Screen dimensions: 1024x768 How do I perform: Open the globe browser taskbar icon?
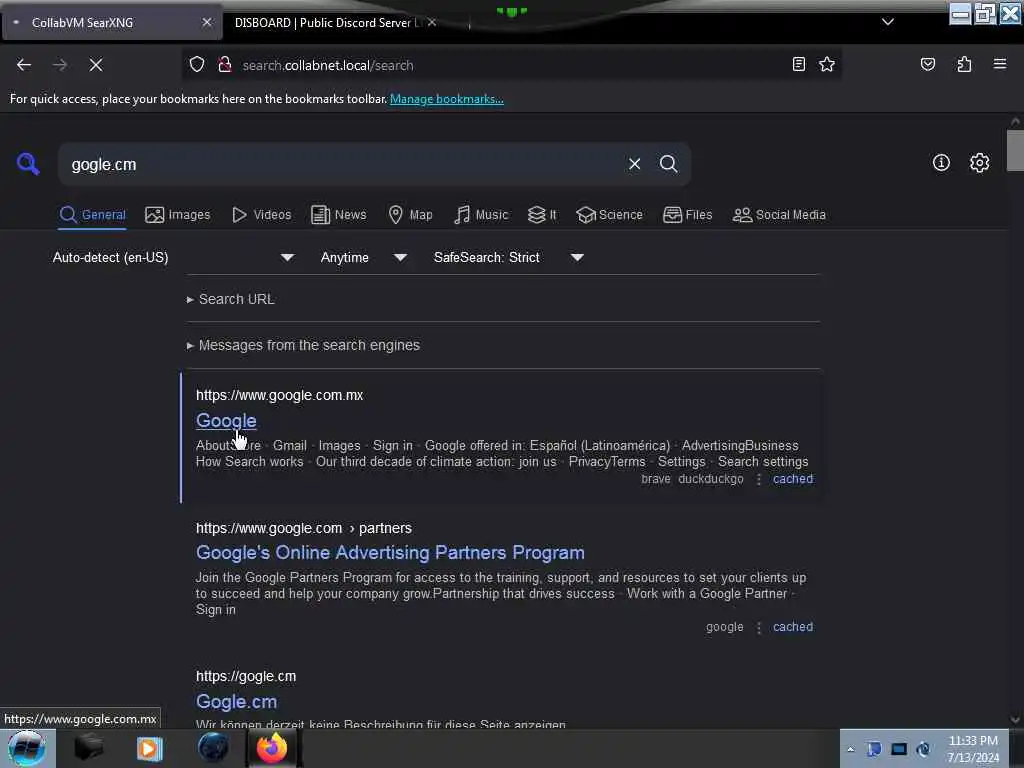(213, 748)
